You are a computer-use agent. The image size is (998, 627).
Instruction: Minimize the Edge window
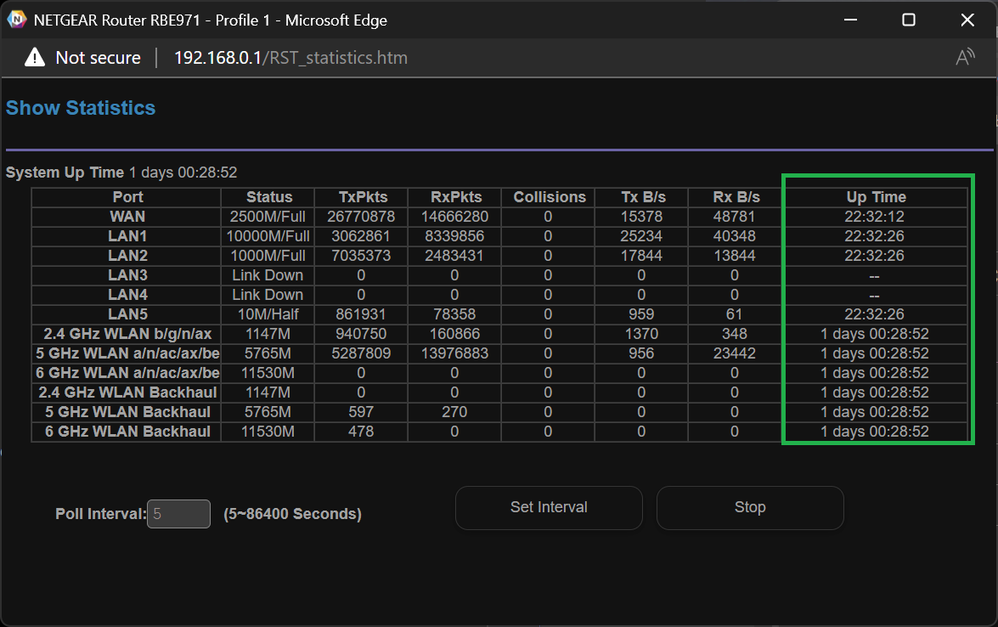pos(850,20)
